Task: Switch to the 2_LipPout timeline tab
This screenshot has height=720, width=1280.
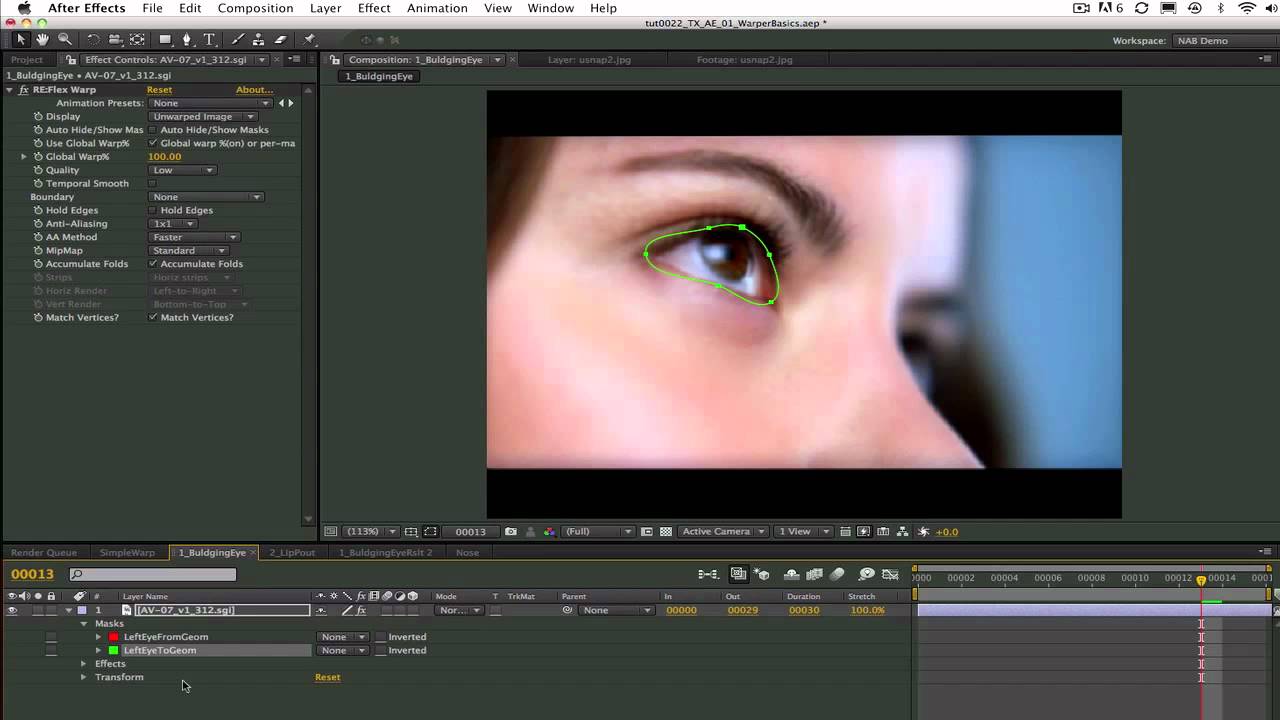Action: (291, 552)
